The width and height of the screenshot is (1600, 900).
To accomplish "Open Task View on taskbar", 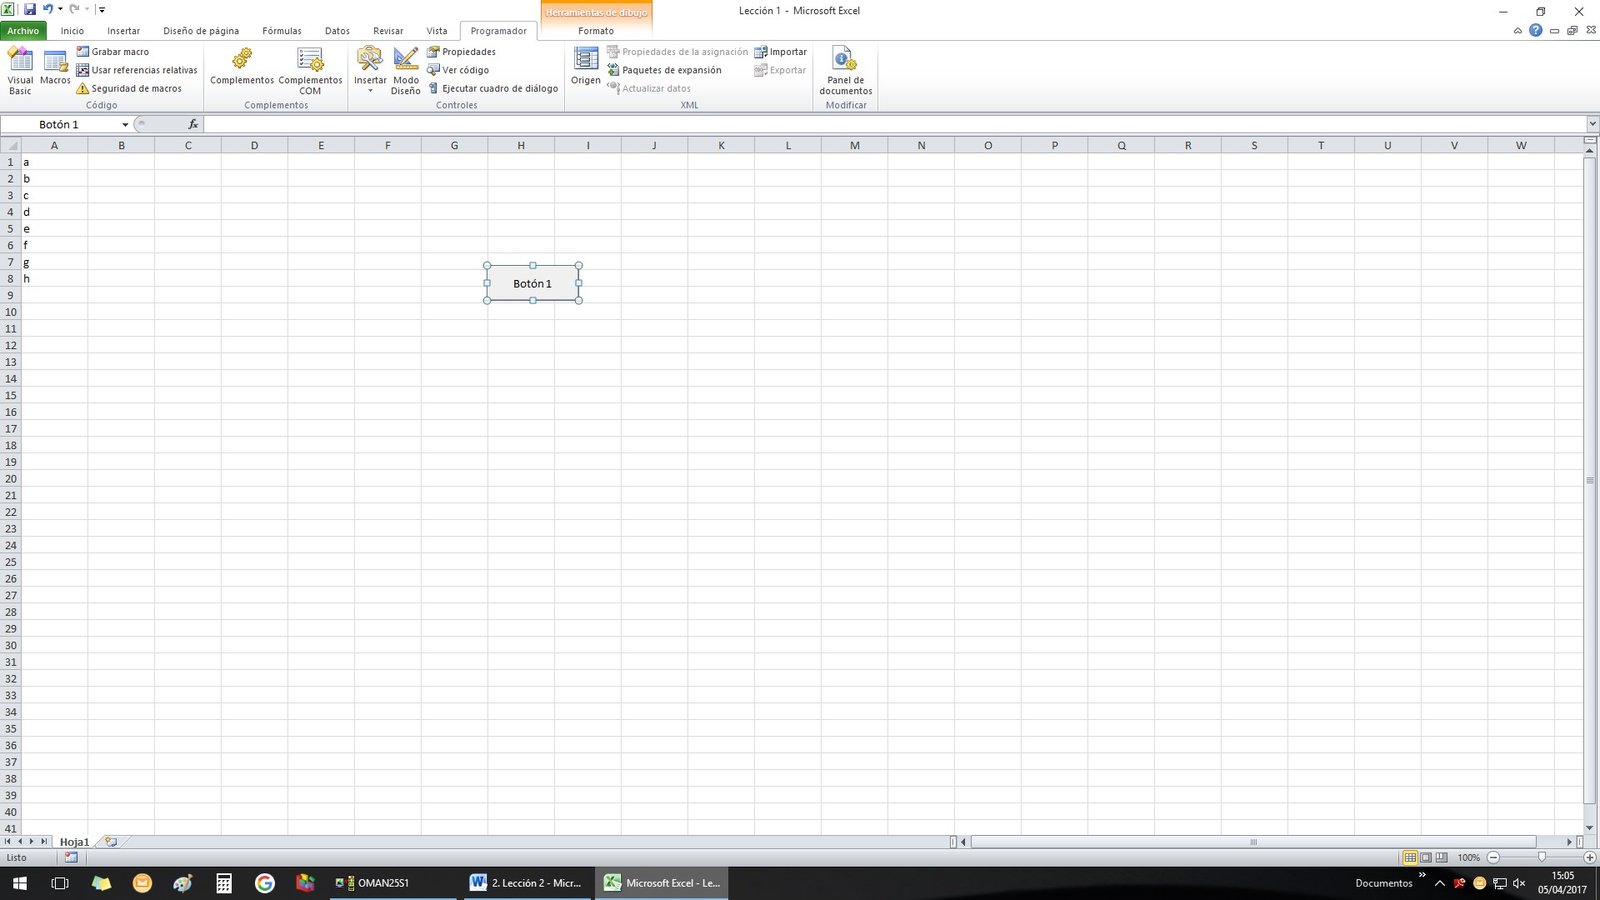I will point(60,883).
